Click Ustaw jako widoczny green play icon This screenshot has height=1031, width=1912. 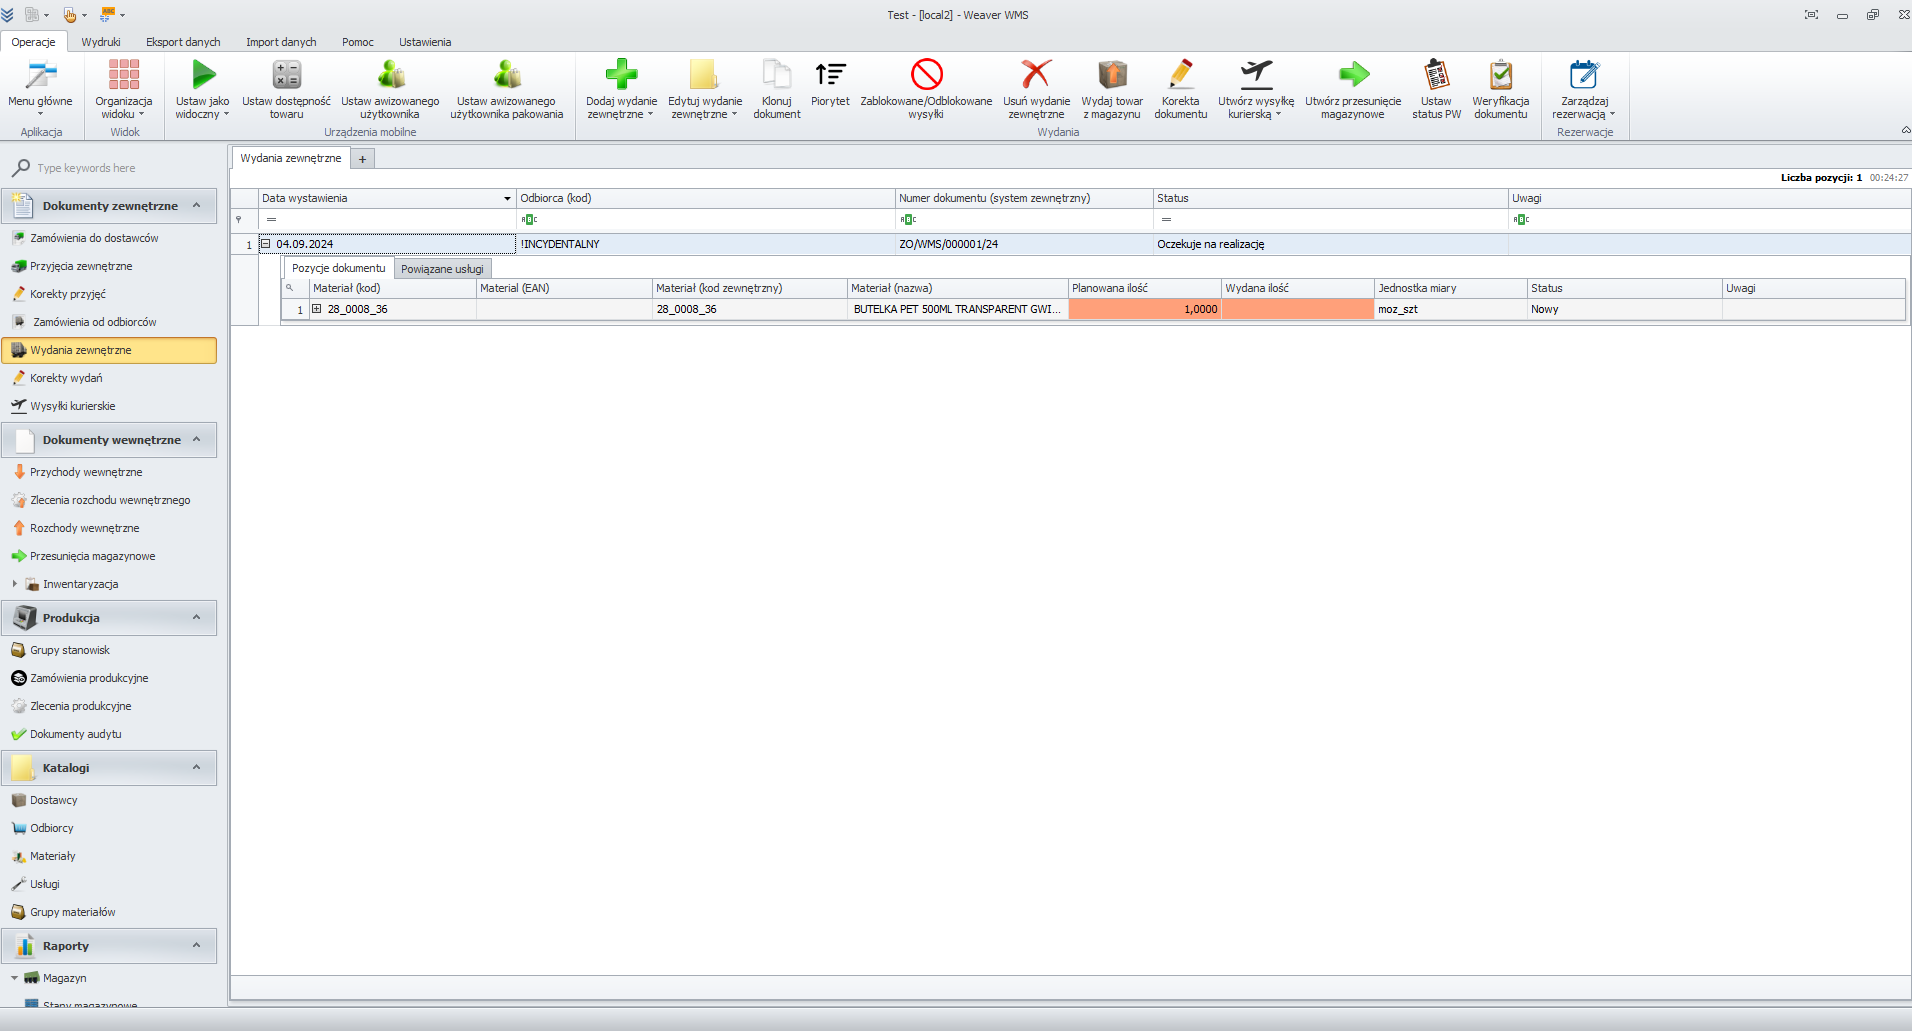coord(203,75)
